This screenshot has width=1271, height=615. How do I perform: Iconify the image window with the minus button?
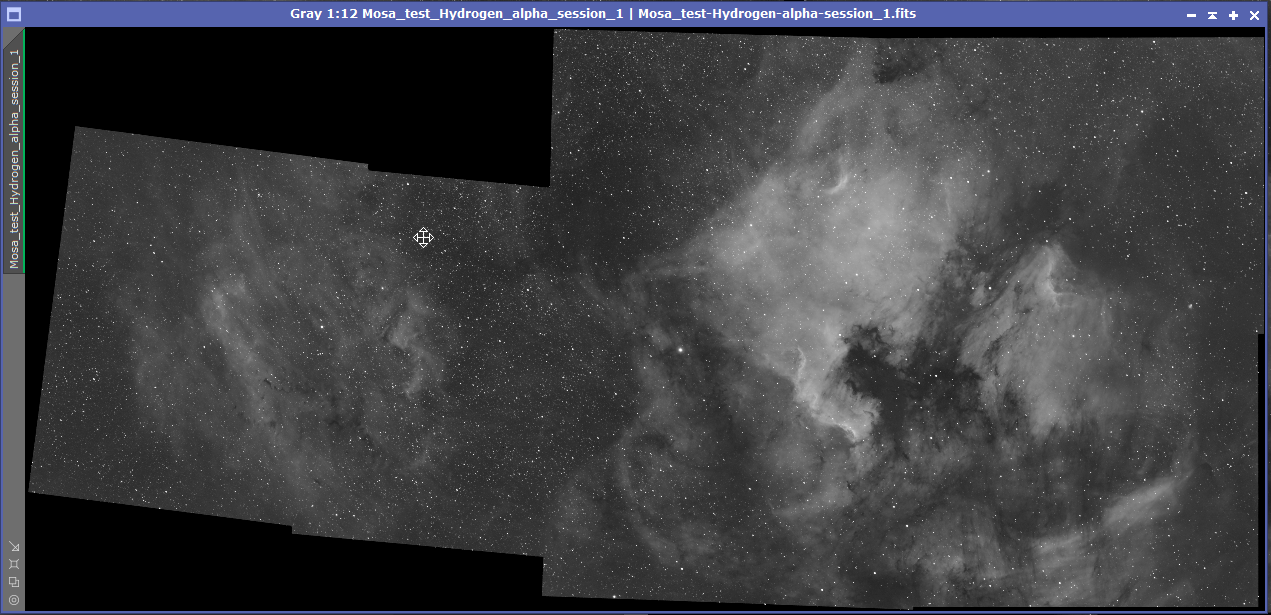point(1191,15)
